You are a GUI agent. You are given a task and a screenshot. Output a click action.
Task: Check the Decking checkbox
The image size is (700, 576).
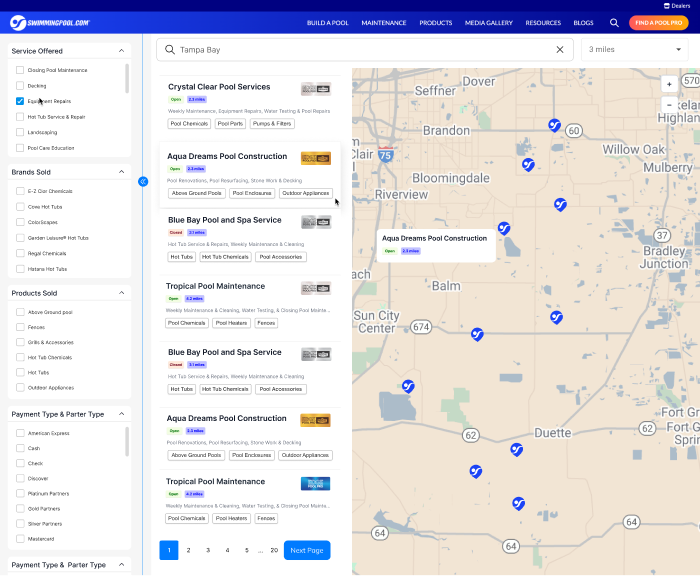click(20, 85)
